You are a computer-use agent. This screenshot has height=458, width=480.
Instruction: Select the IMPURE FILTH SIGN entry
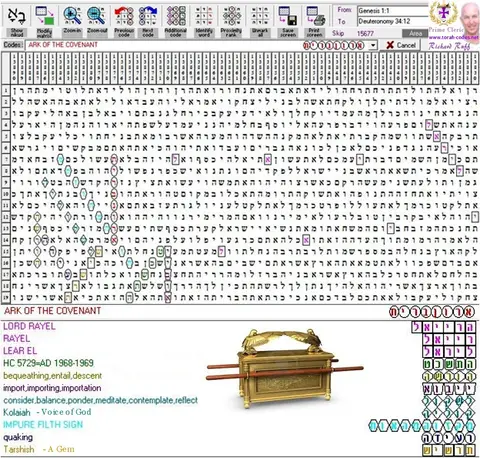click(x=43, y=425)
